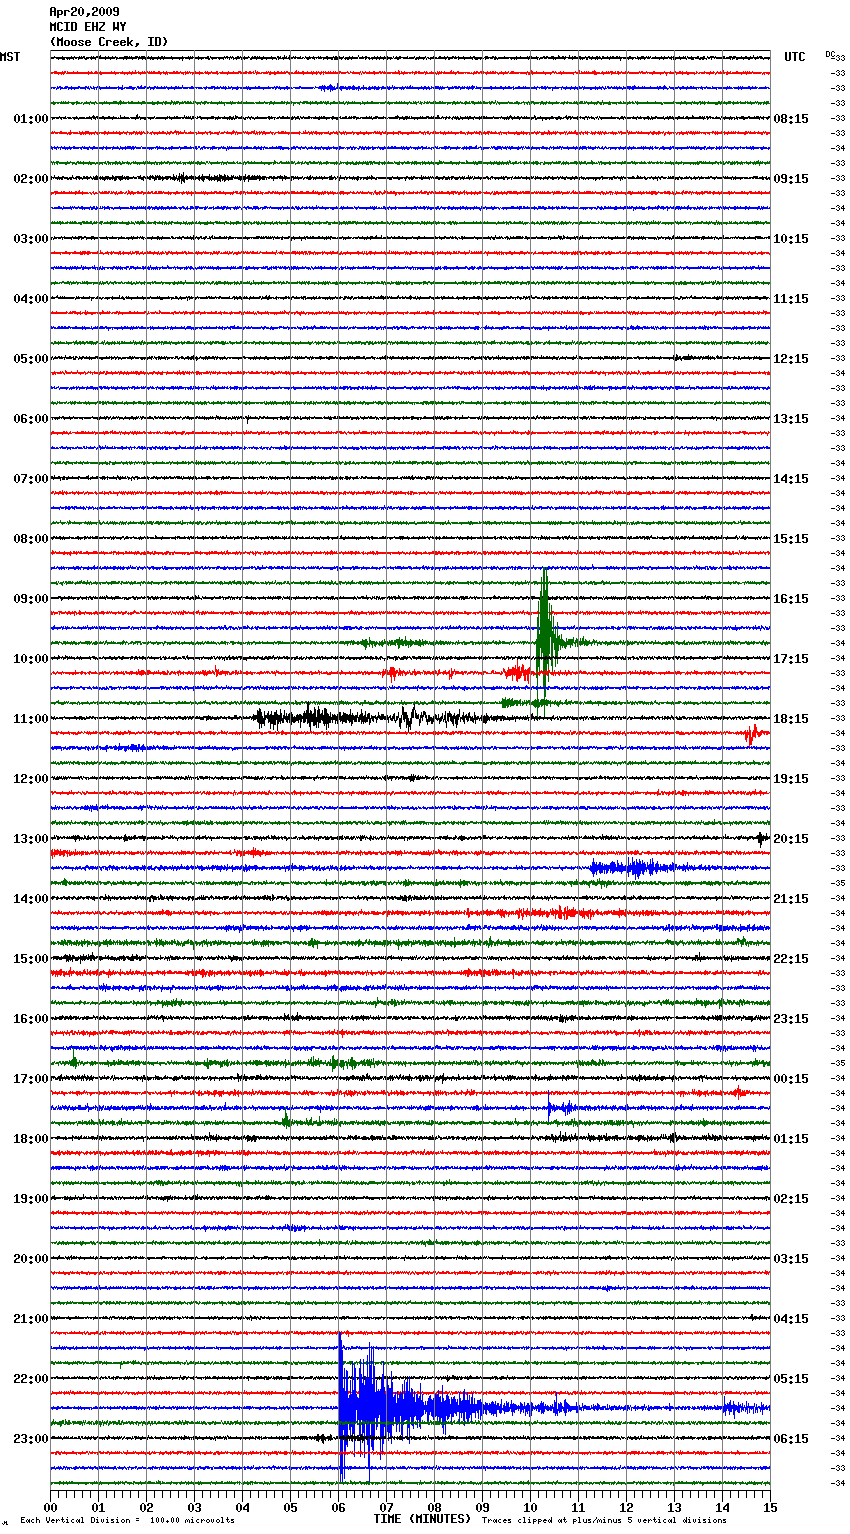Click the Traces clipped at plus/minus note
This screenshot has width=850, height=1534.
604,1520
